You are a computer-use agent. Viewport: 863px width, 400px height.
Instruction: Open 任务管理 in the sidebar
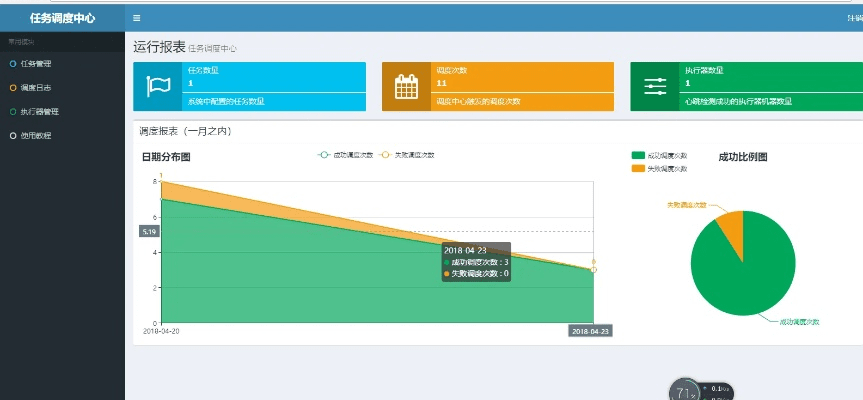coord(36,64)
